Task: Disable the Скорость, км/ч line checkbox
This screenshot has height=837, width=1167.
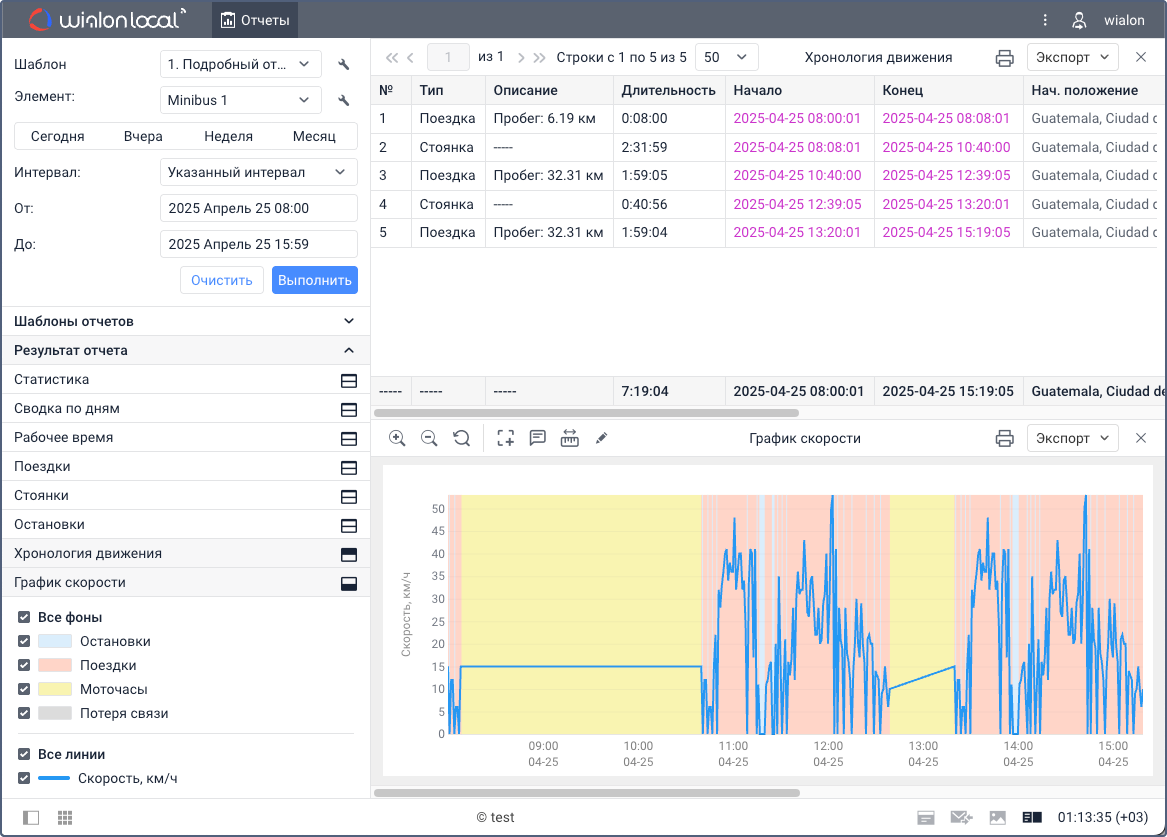Action: pos(24,778)
